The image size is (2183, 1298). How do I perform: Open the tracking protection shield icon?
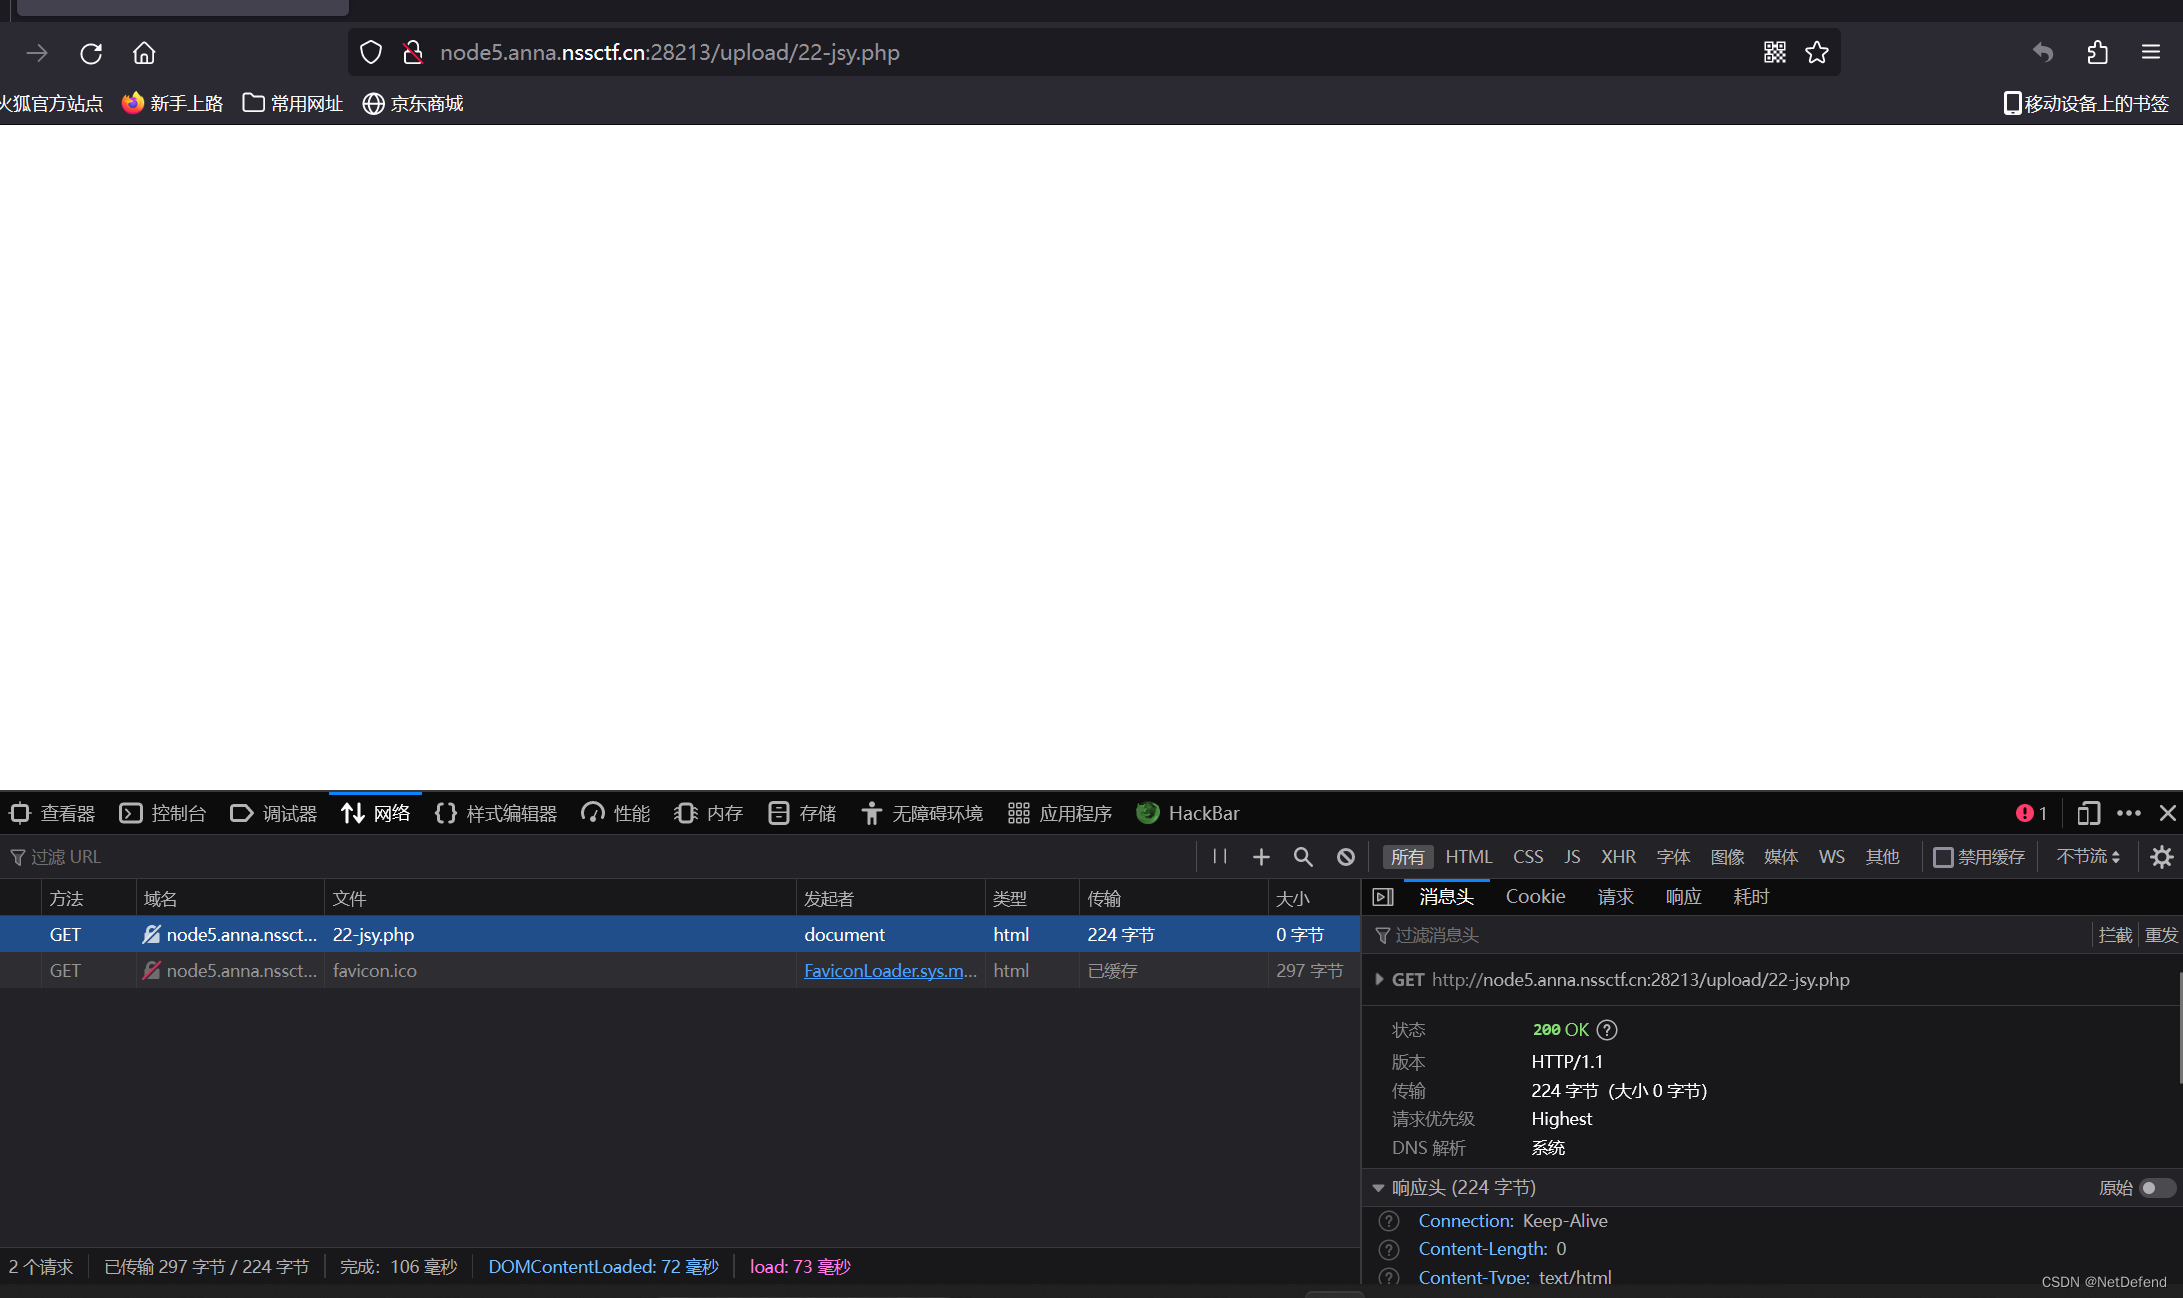371,52
